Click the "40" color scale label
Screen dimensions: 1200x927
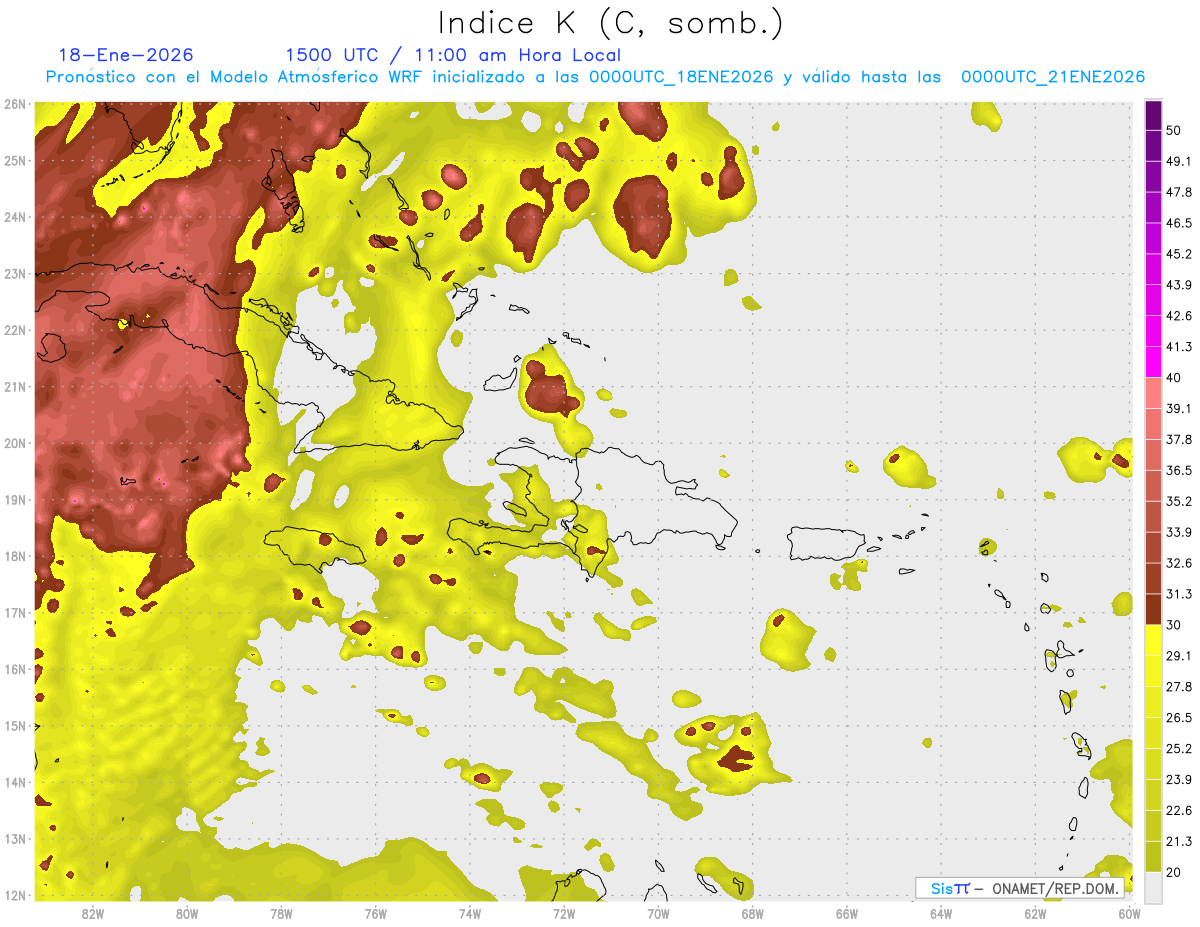pyautogui.click(x=1175, y=378)
